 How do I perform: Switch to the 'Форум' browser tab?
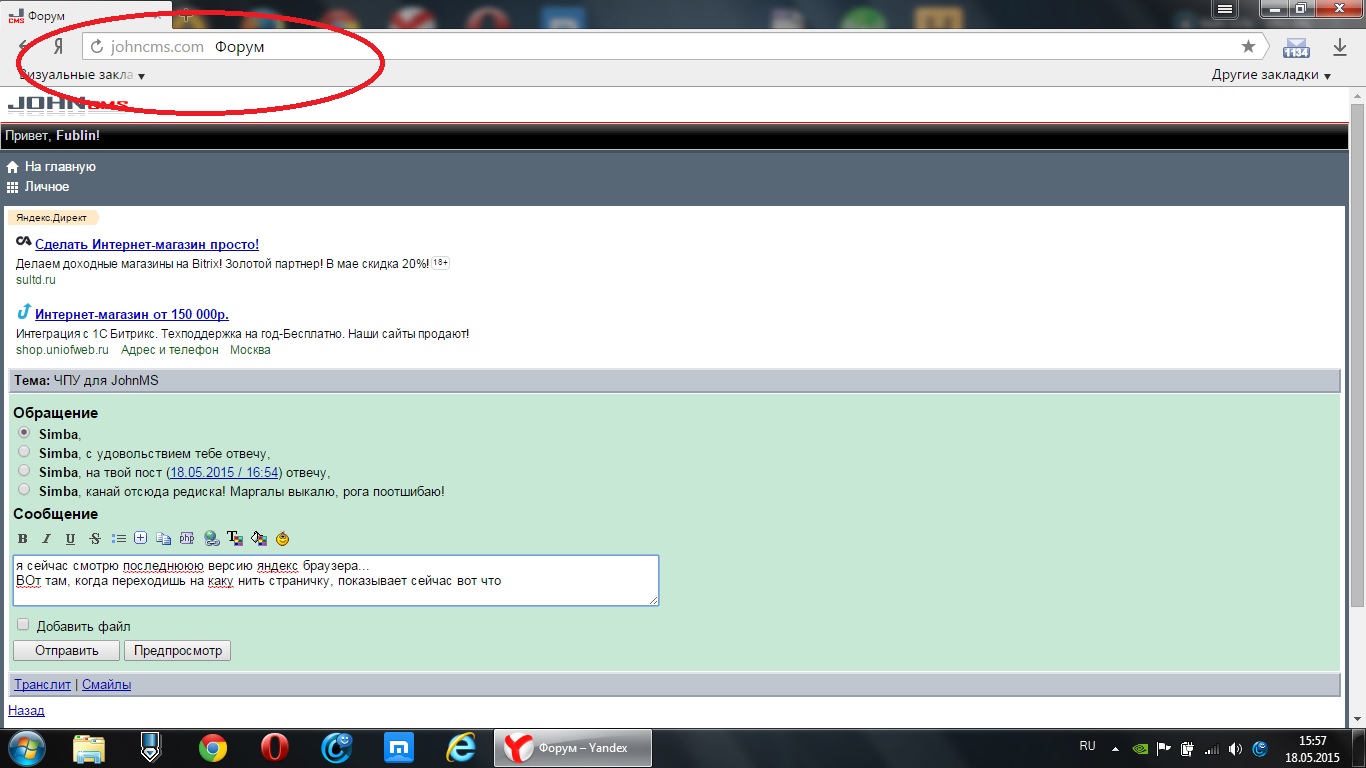tap(85, 14)
